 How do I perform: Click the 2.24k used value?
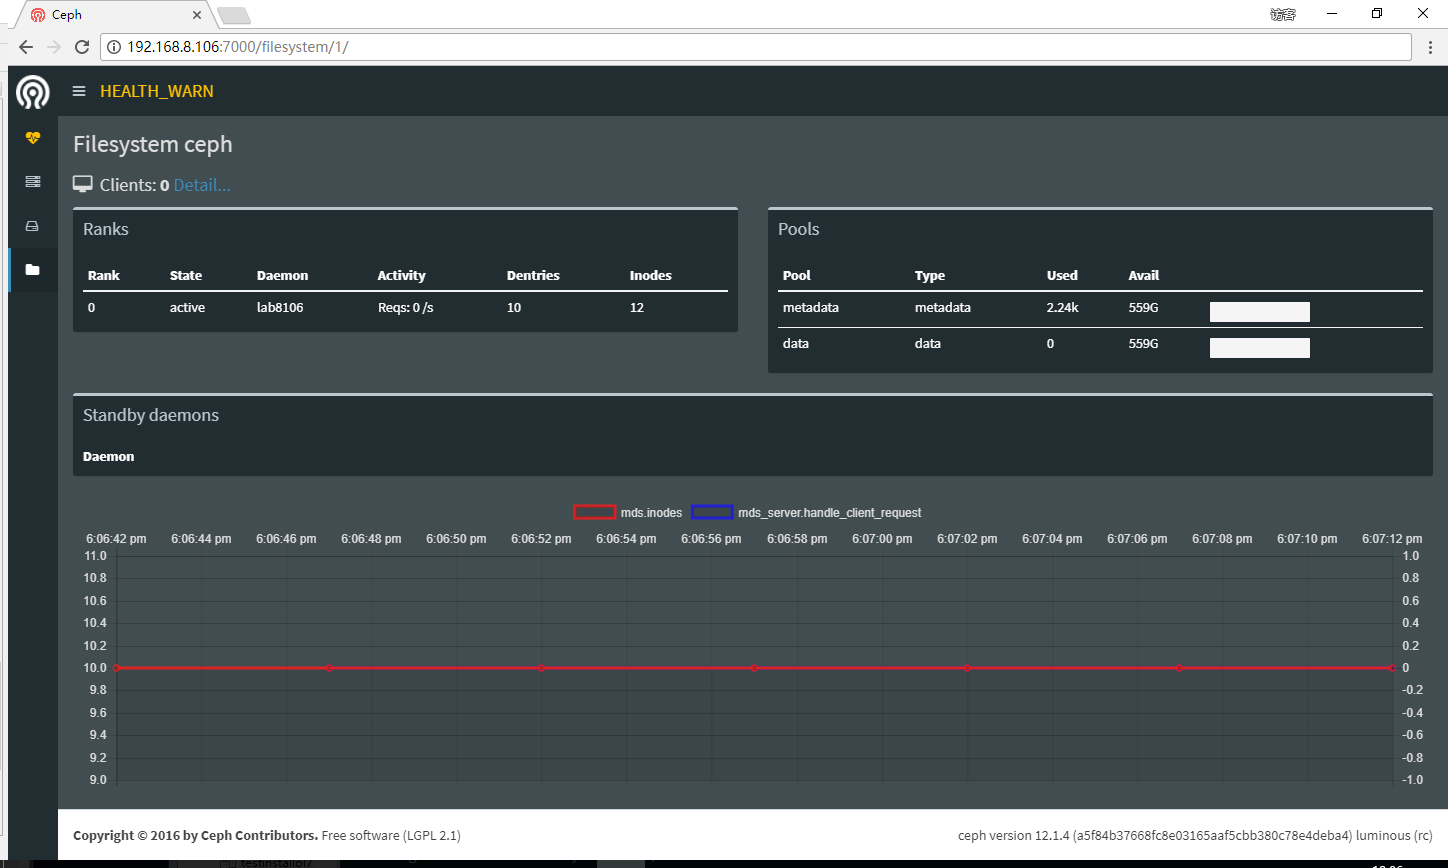click(x=1063, y=308)
